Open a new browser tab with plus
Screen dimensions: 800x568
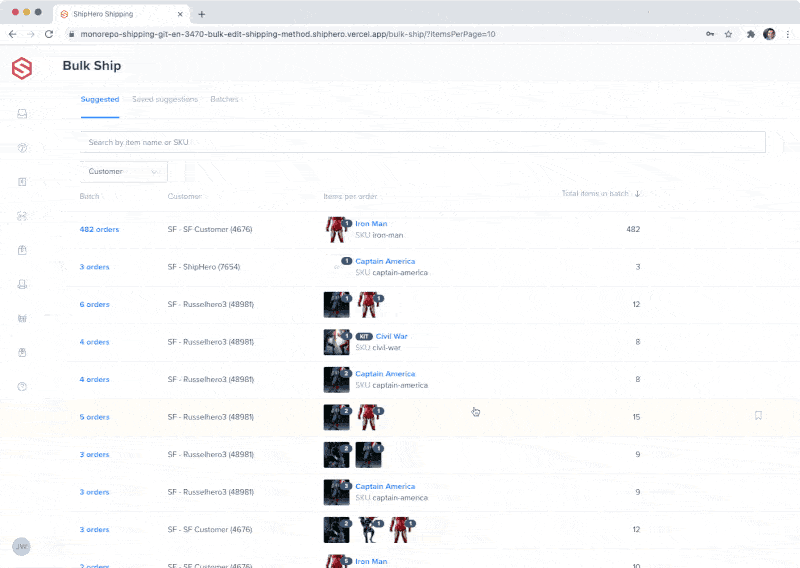pyautogui.click(x=202, y=14)
